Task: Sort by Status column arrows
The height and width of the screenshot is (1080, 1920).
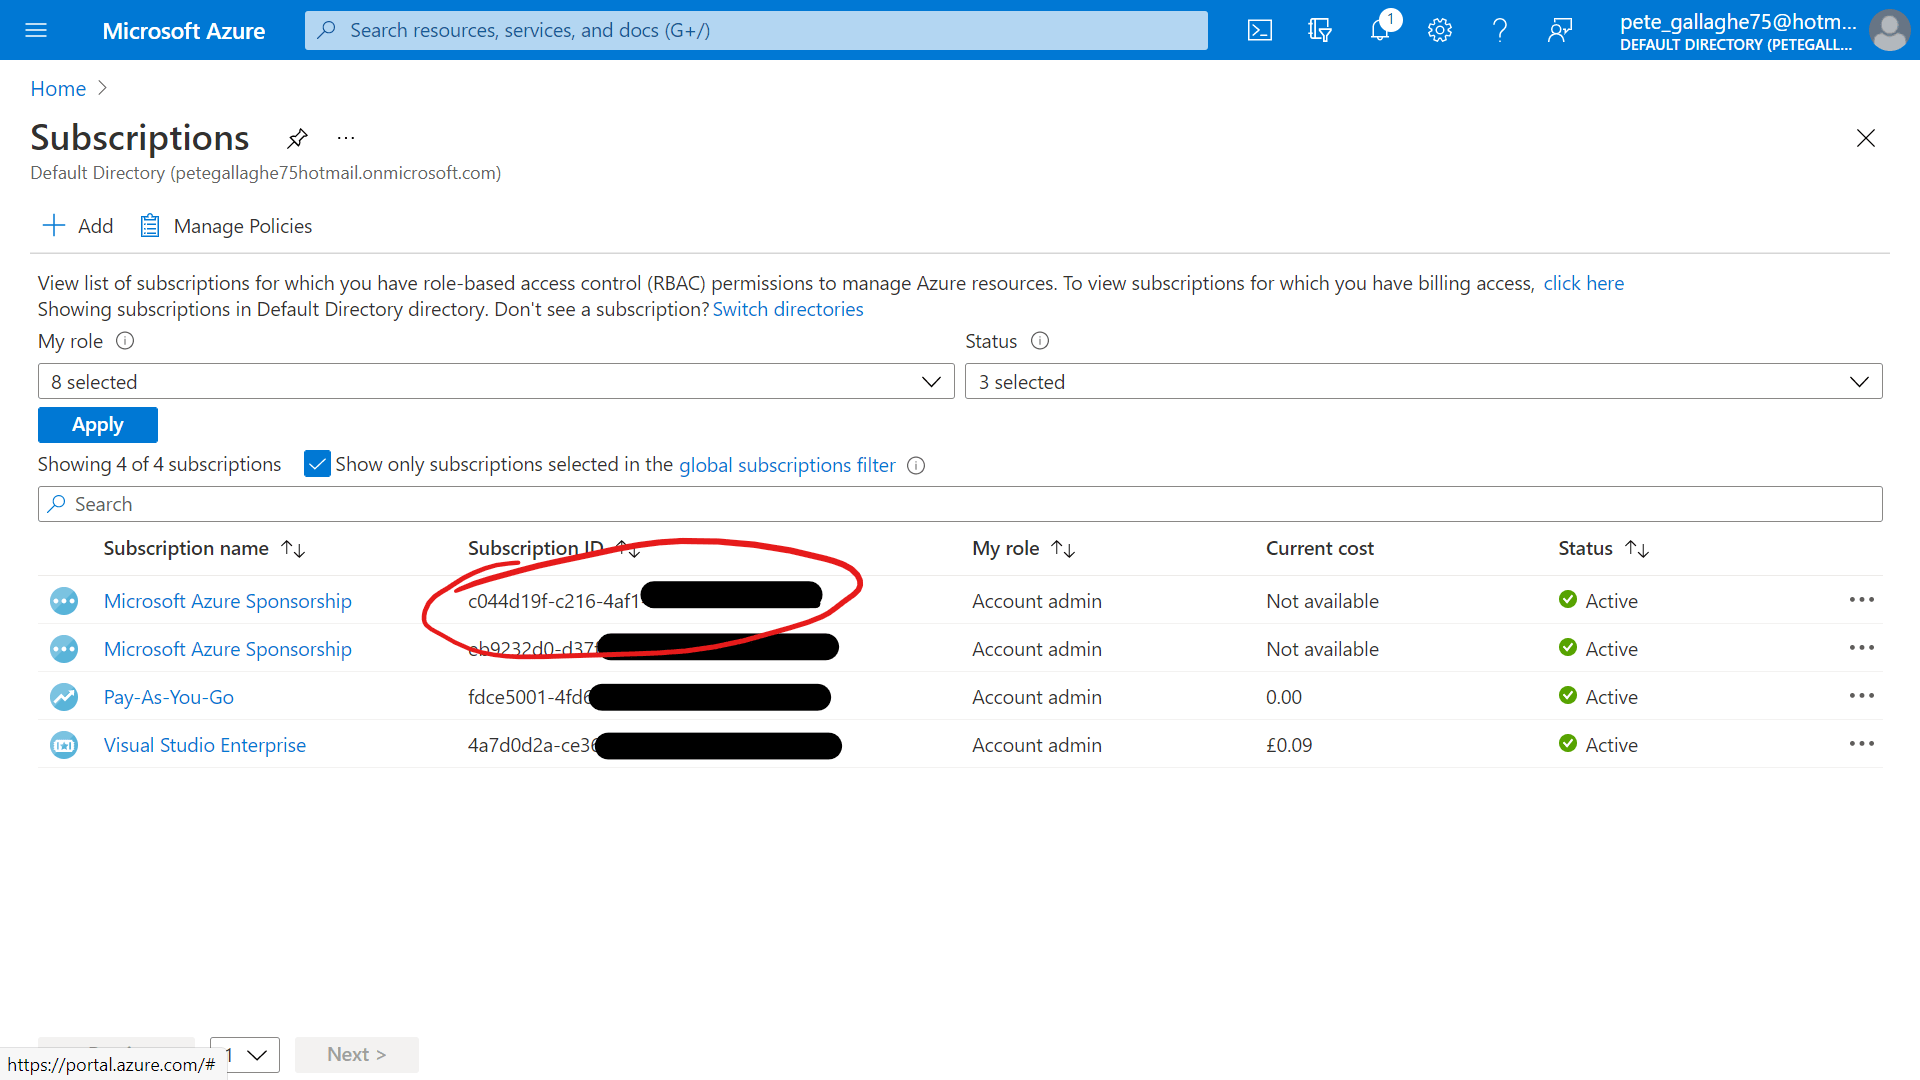Action: click(x=1637, y=549)
